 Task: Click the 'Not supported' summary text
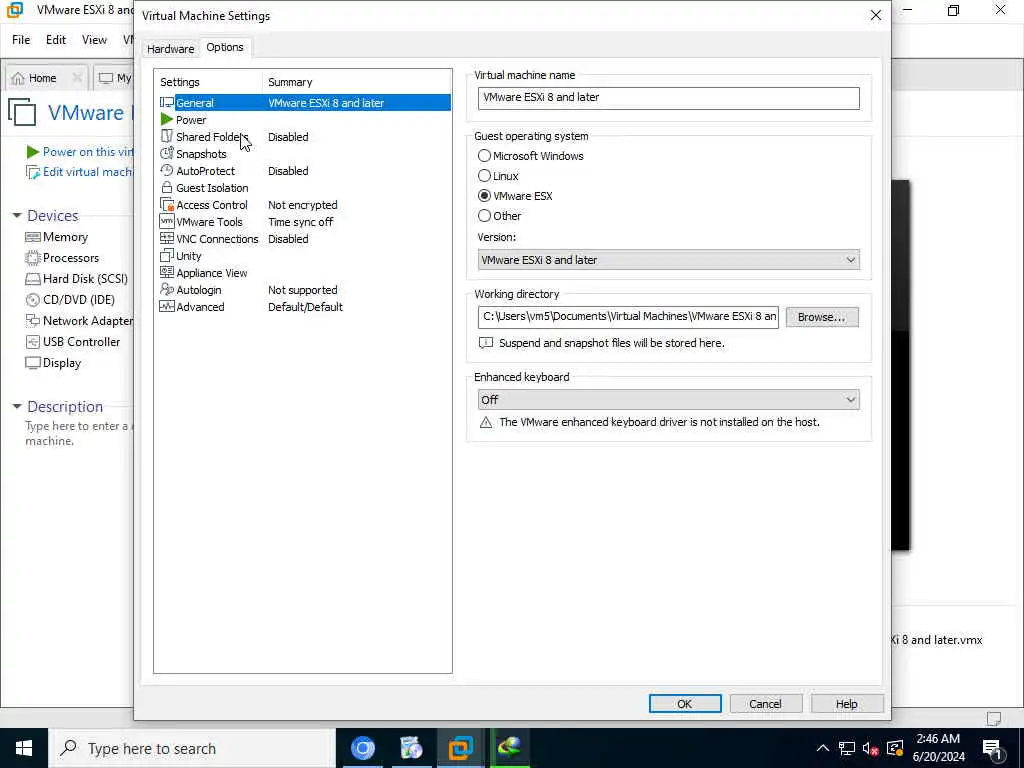coord(302,290)
